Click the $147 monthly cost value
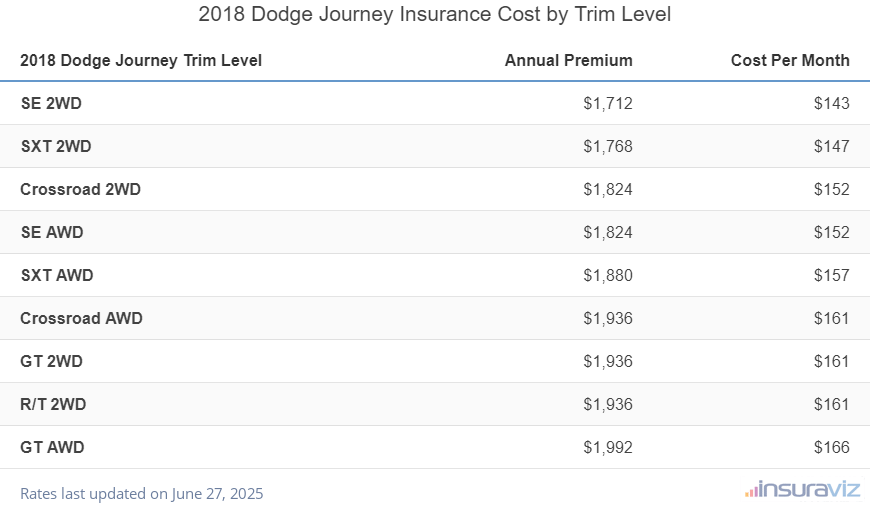 point(832,146)
